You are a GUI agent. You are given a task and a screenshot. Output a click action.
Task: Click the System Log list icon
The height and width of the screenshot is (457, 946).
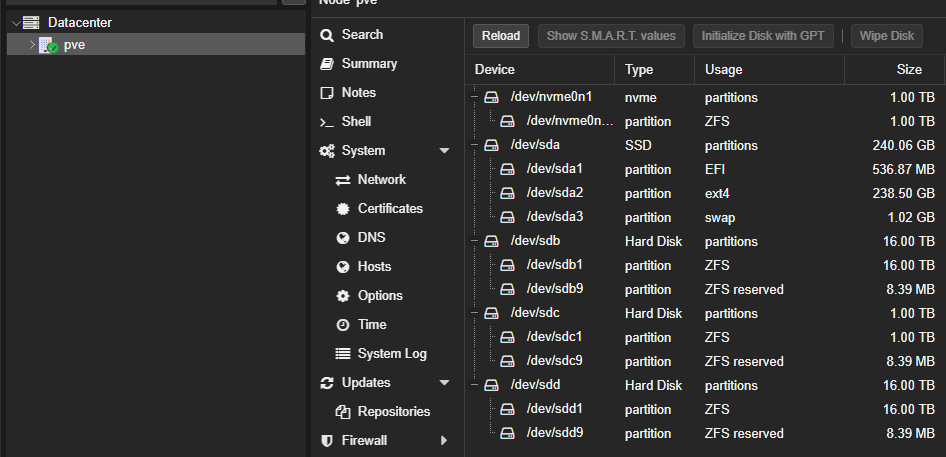[343, 354]
